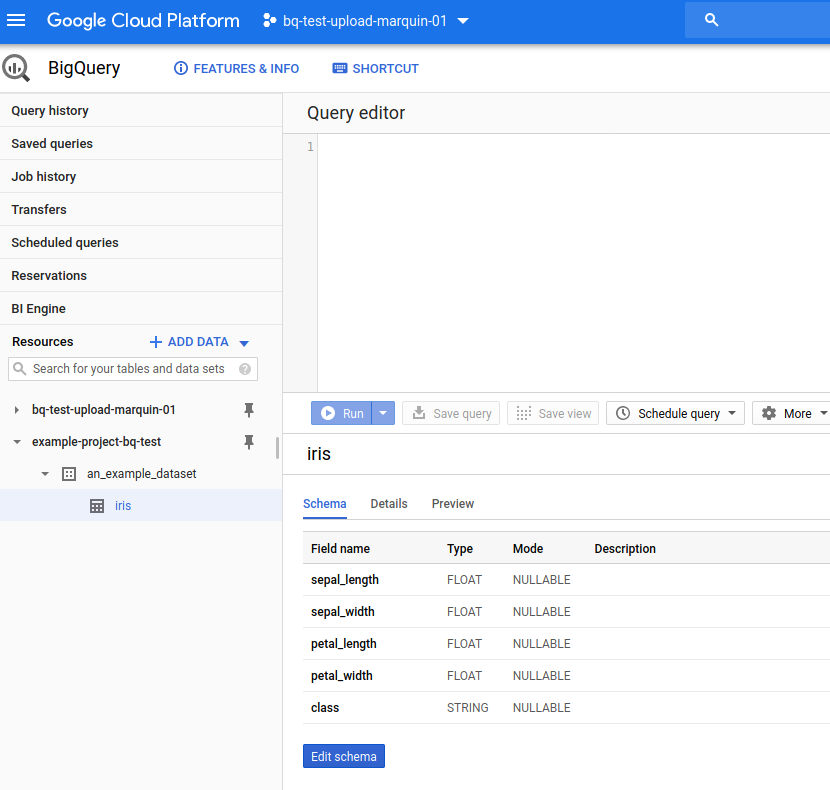Open the hamburger navigation menu
The image size is (830, 790).
[16, 20]
